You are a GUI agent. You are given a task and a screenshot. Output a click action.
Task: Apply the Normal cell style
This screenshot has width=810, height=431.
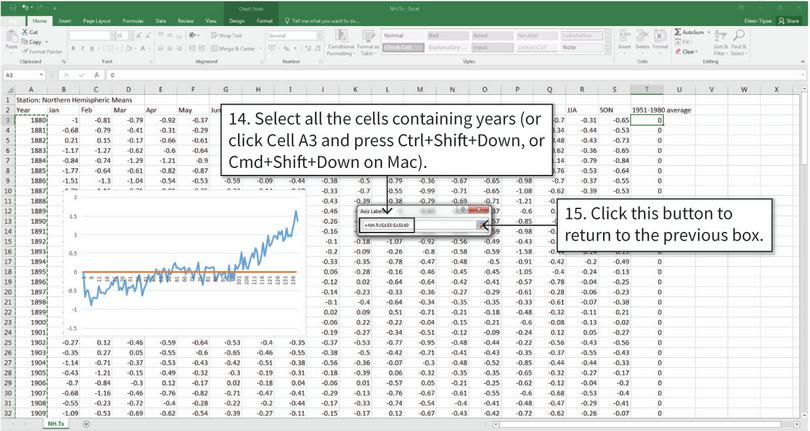coord(403,36)
